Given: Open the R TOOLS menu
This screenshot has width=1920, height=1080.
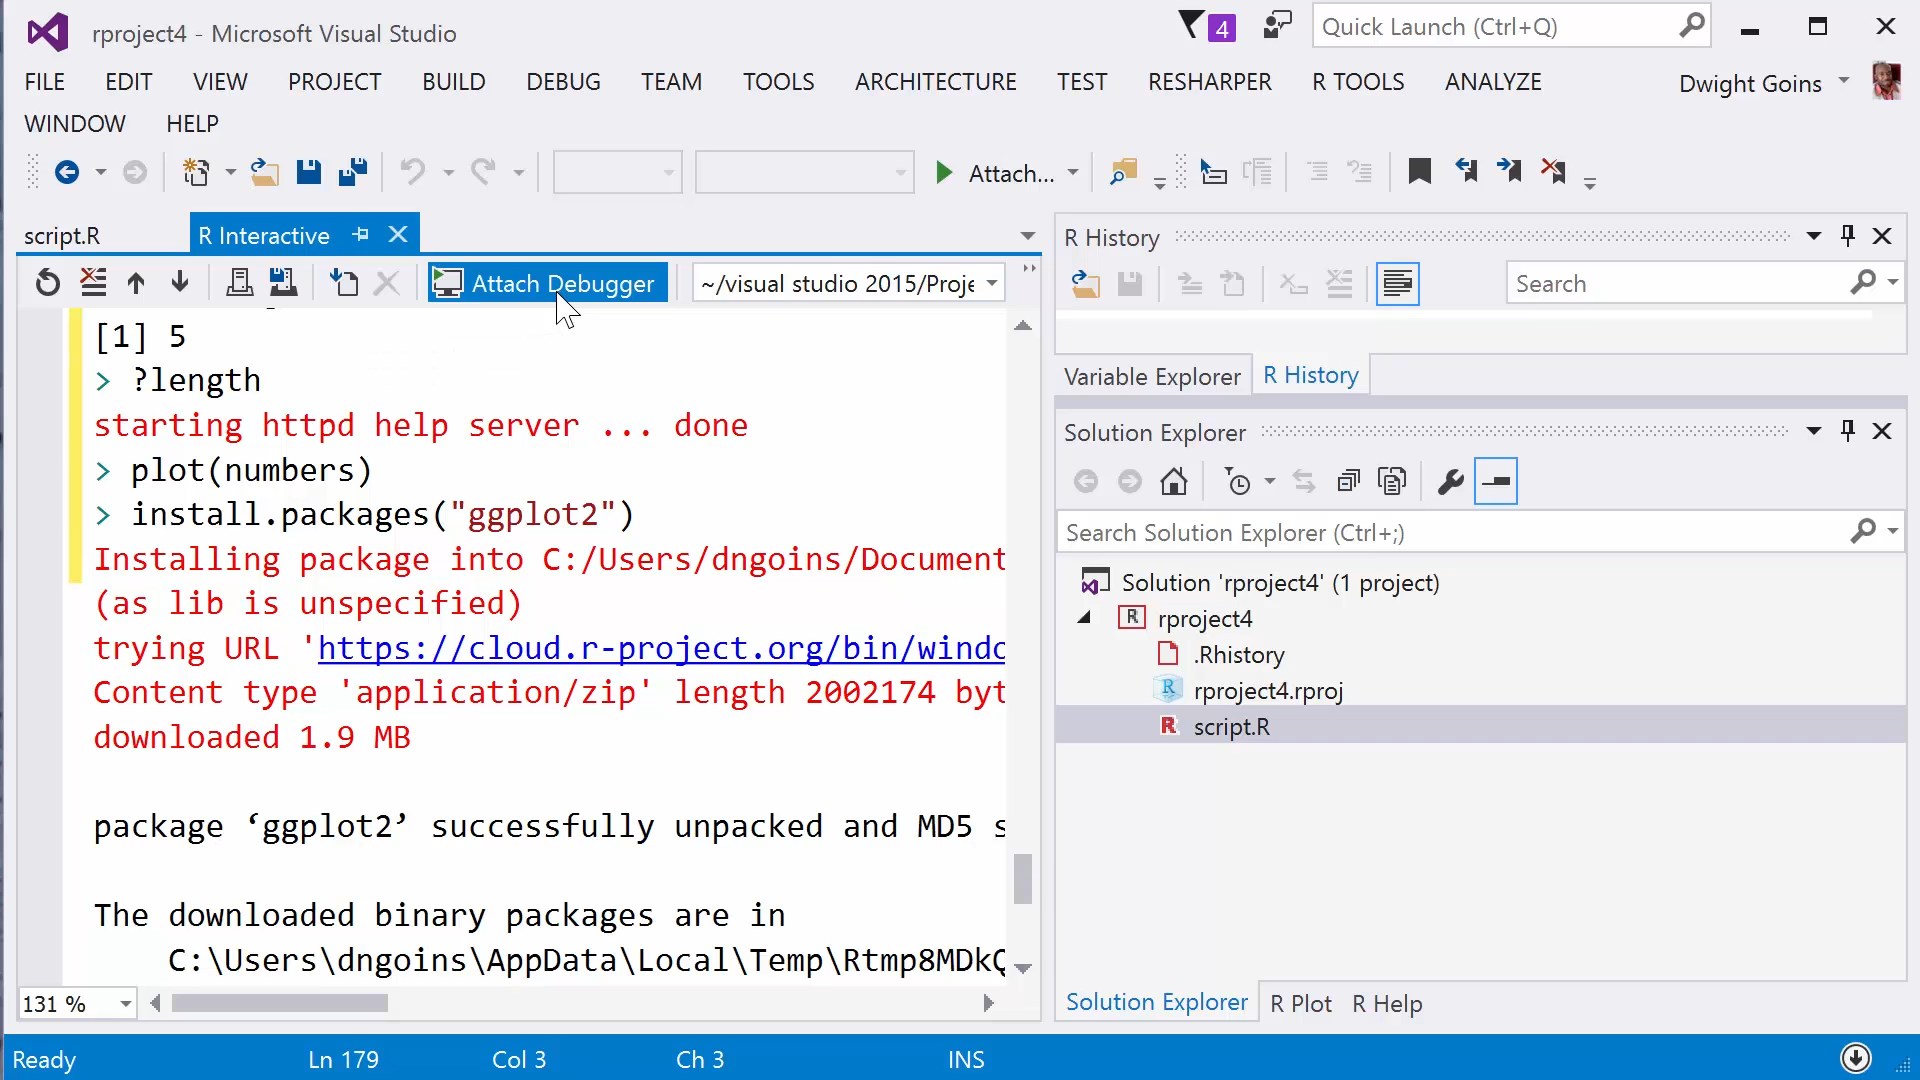Looking at the screenshot, I should pos(1358,82).
